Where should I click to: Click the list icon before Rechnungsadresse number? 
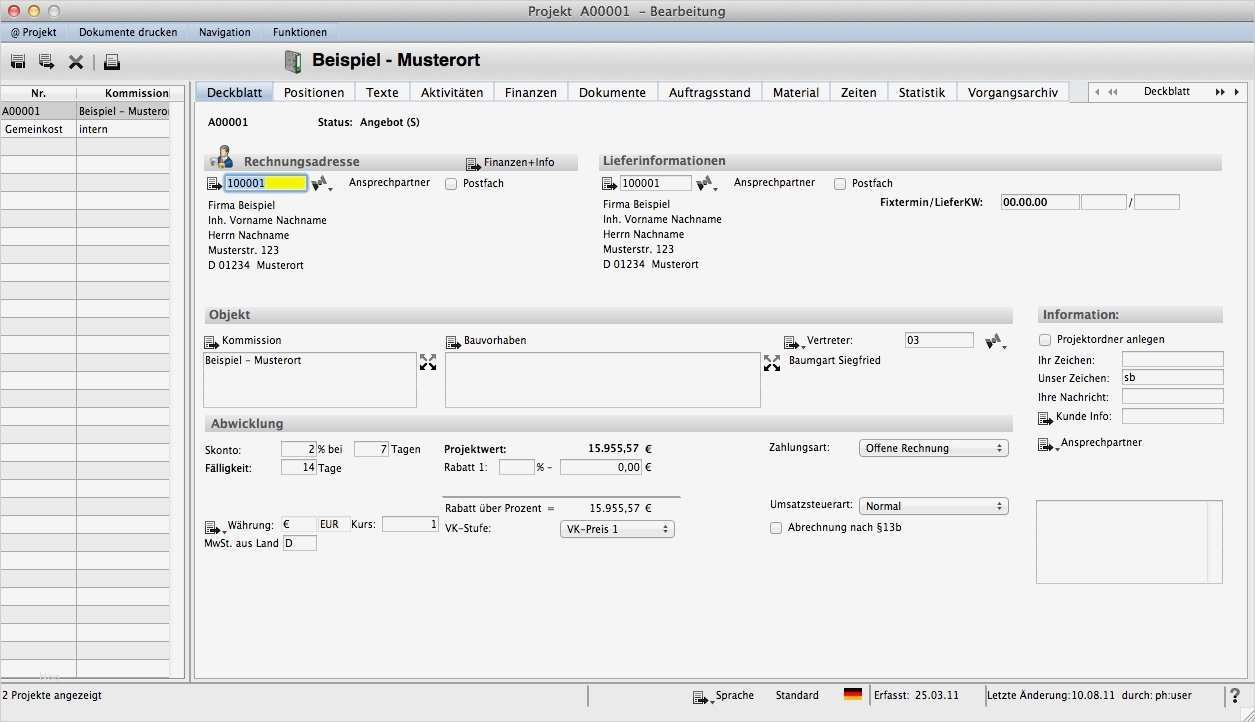(214, 184)
